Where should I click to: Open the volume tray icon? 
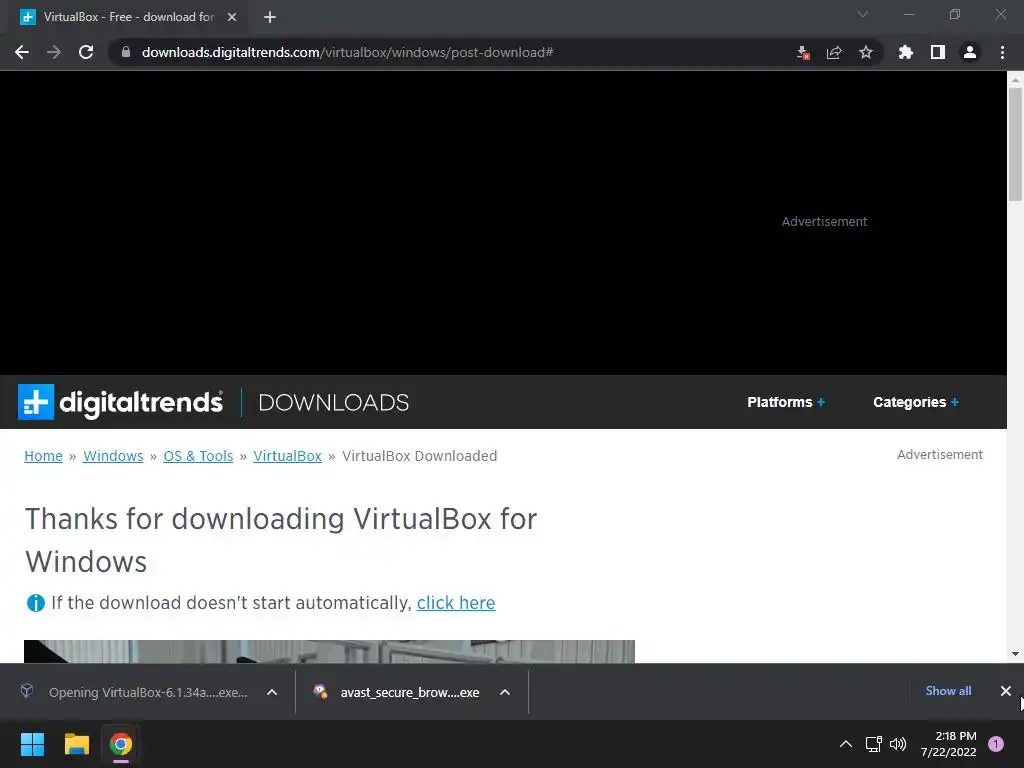pos(899,744)
